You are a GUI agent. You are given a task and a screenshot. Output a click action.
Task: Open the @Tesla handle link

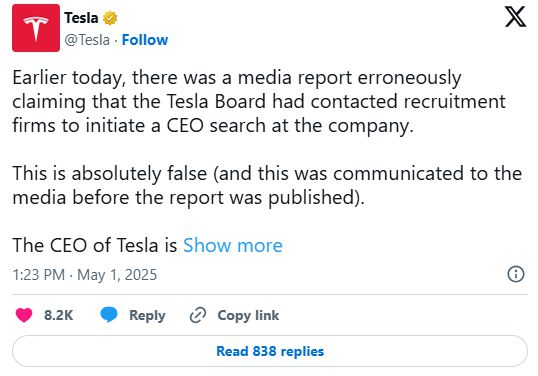87,40
